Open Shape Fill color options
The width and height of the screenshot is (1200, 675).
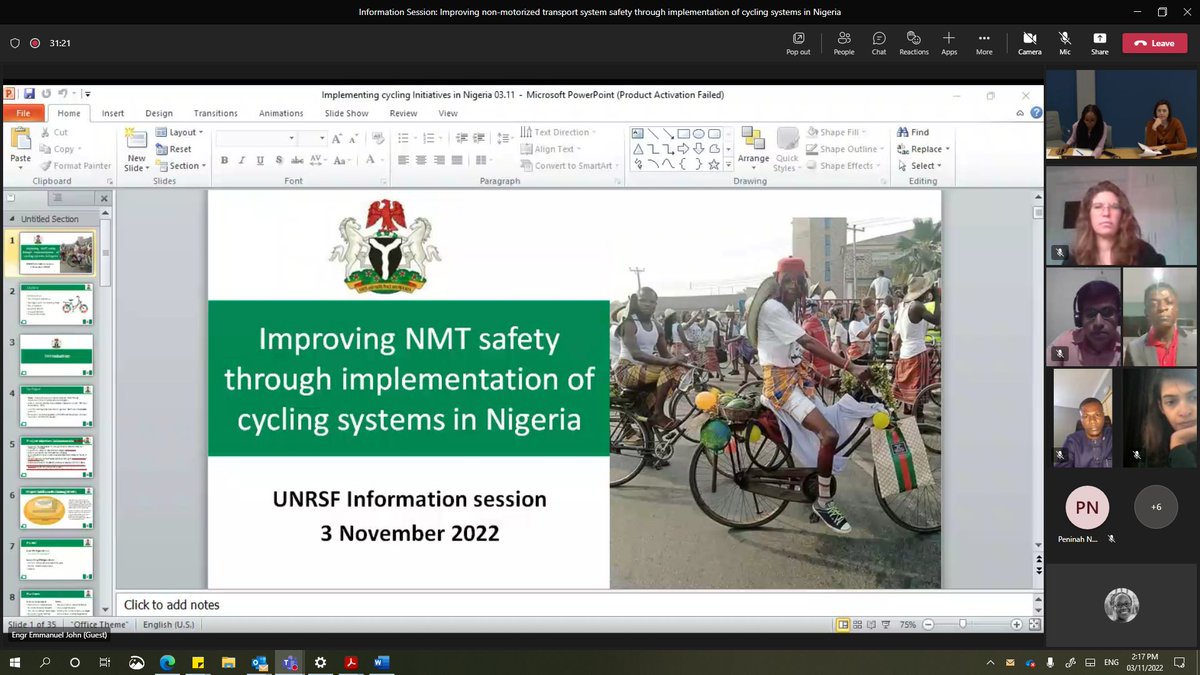coord(835,132)
